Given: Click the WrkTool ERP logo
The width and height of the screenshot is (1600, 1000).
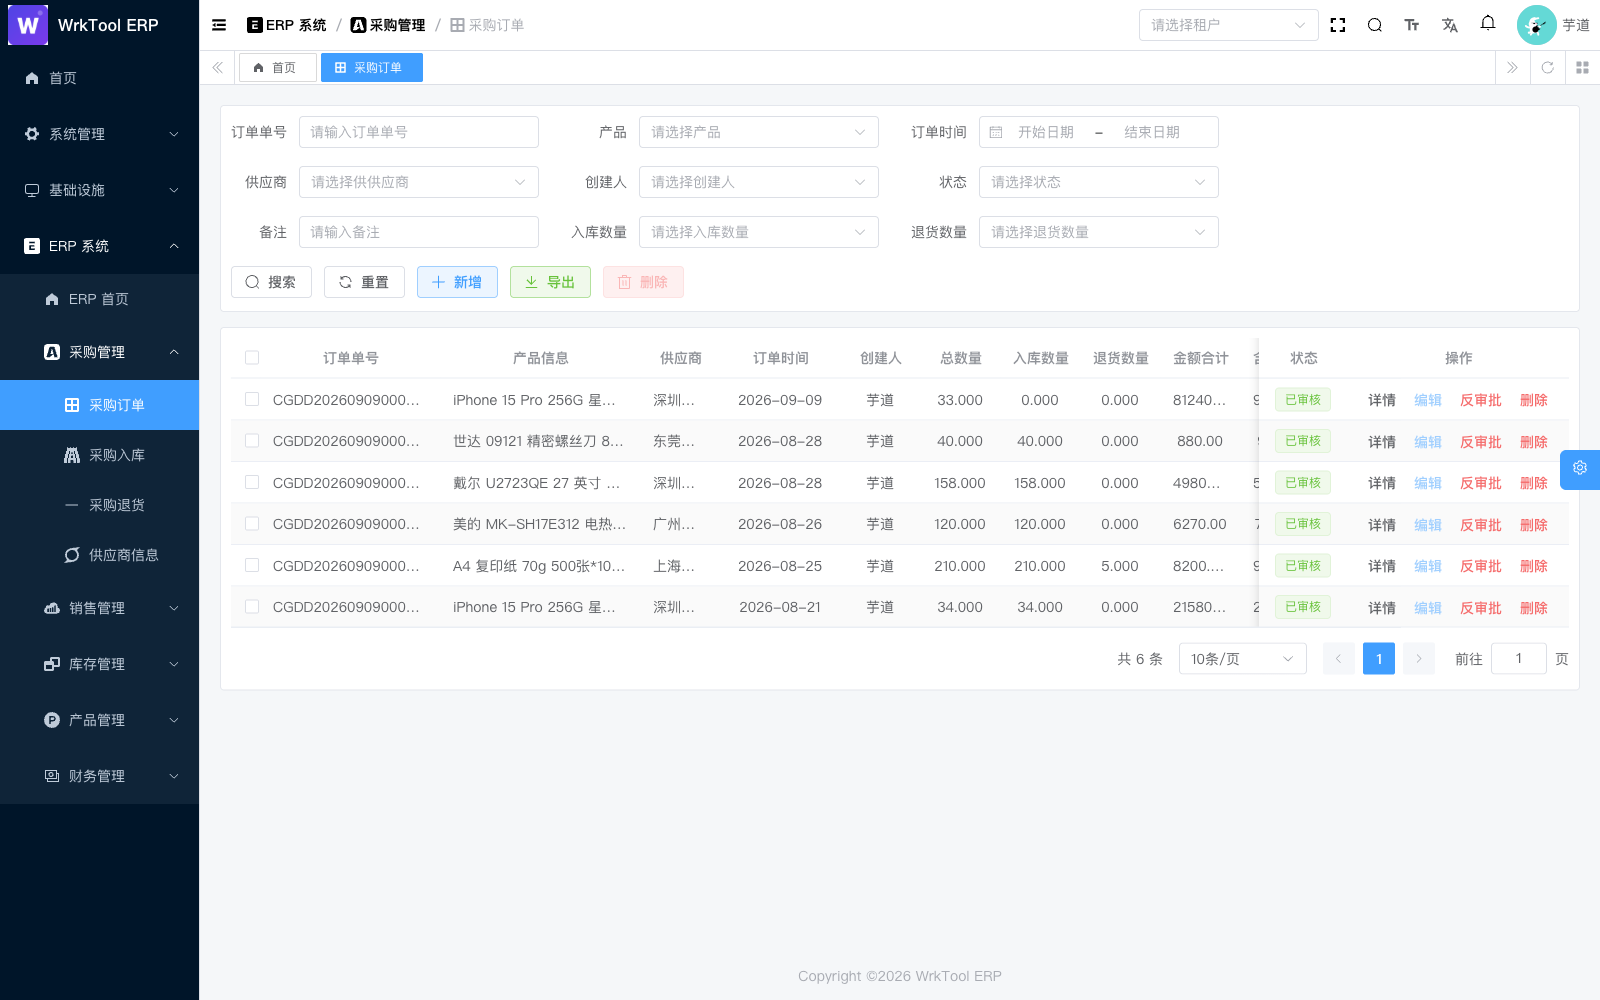Looking at the screenshot, I should pos(28,25).
